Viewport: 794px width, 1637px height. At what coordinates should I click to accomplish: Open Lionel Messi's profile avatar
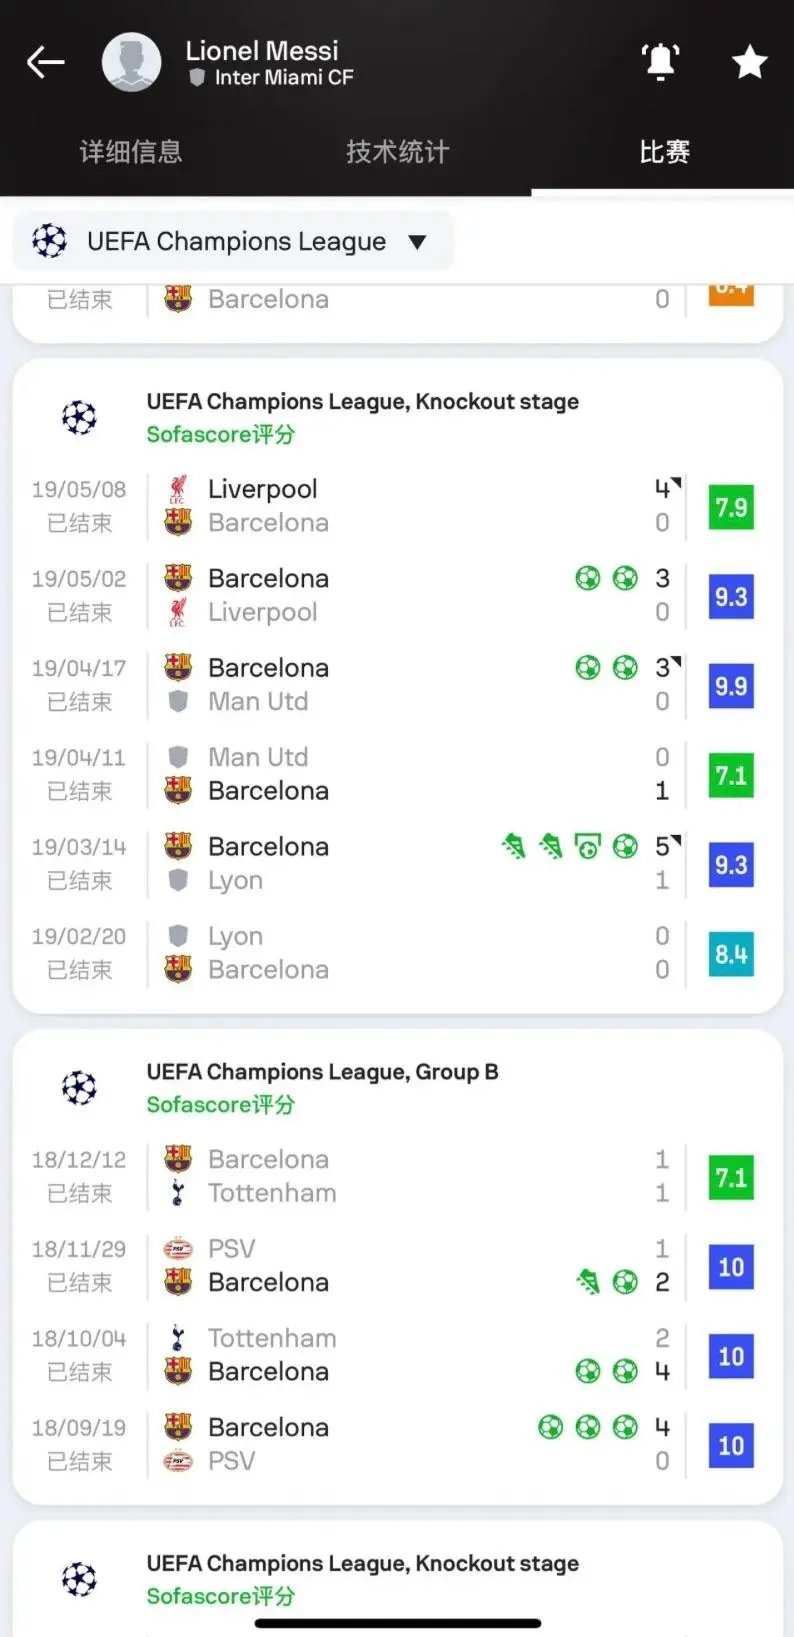coord(131,62)
